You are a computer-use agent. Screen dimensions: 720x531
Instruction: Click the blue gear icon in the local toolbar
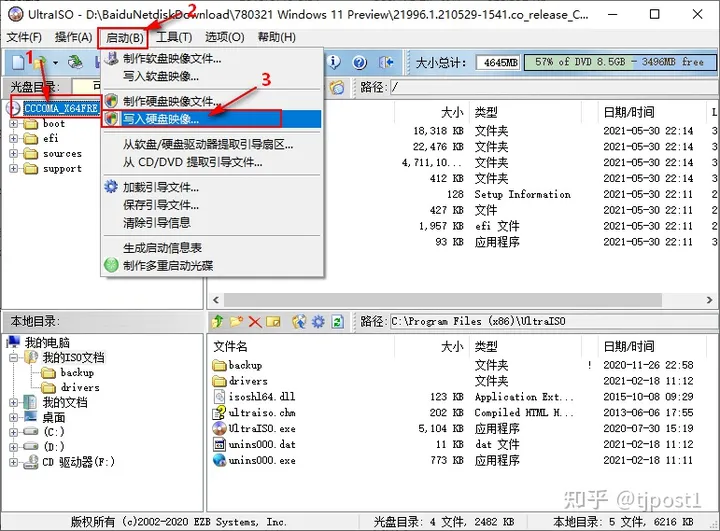click(x=318, y=322)
